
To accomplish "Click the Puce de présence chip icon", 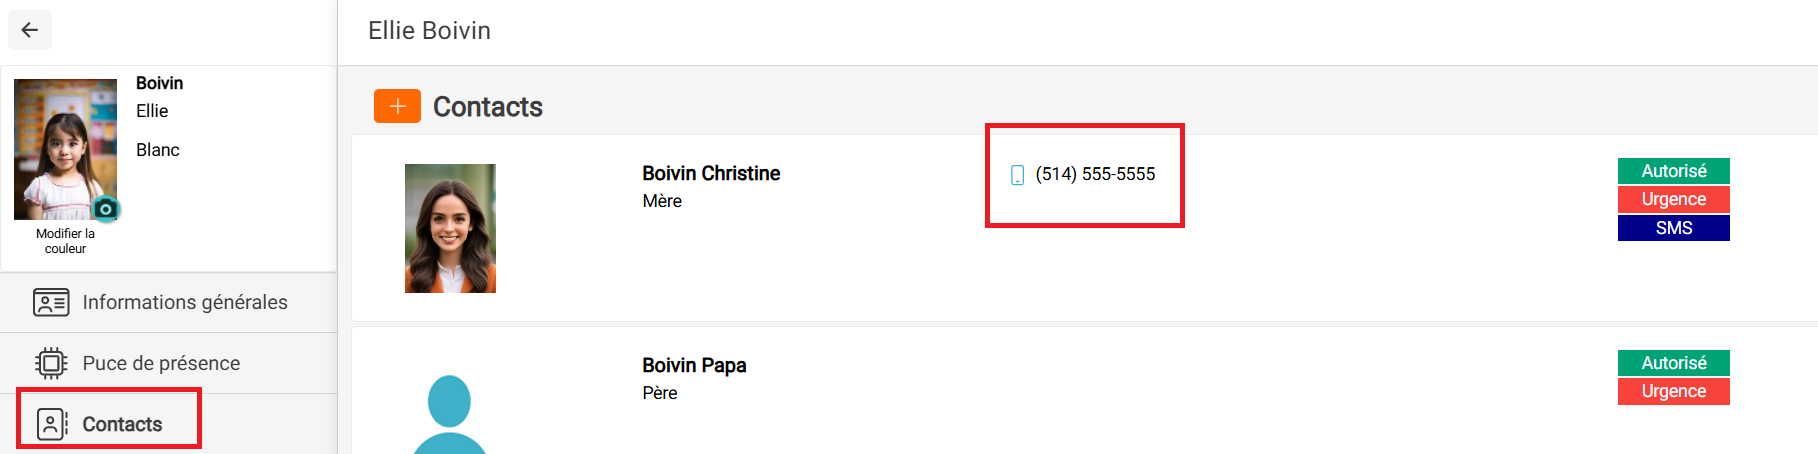I will (51, 363).
